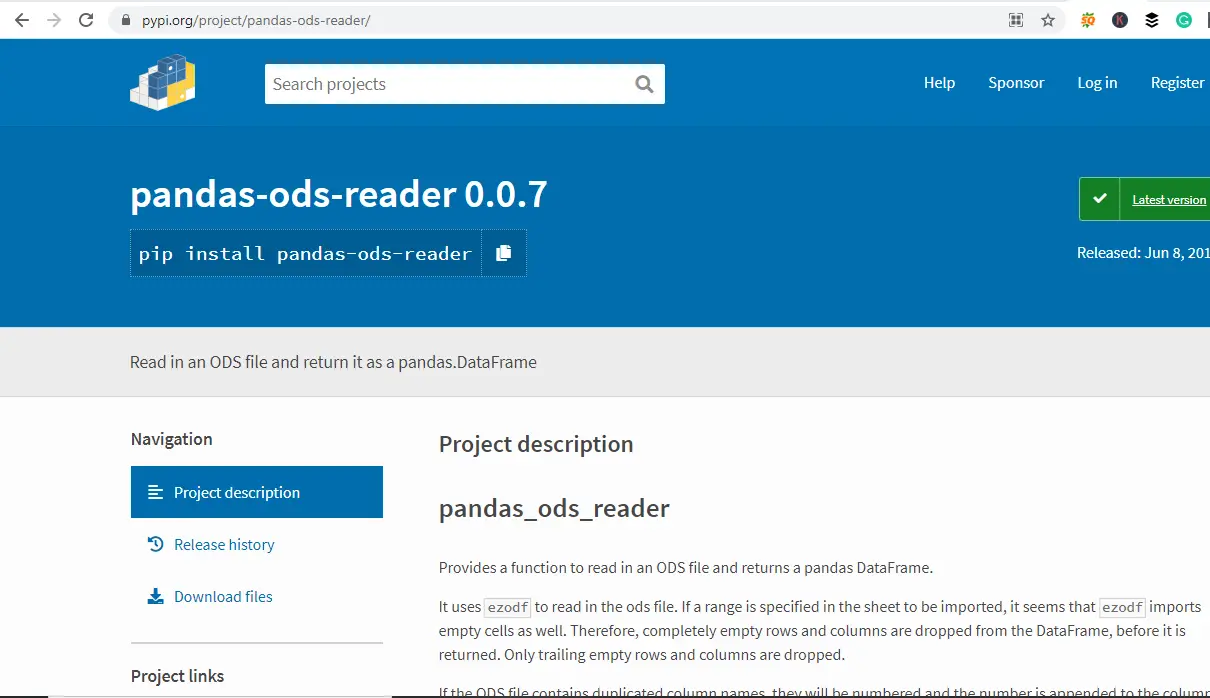Screen dimensions: 1210x698
Task: Select the summary 'Read in an ODS file' text
Action: [x=333, y=362]
